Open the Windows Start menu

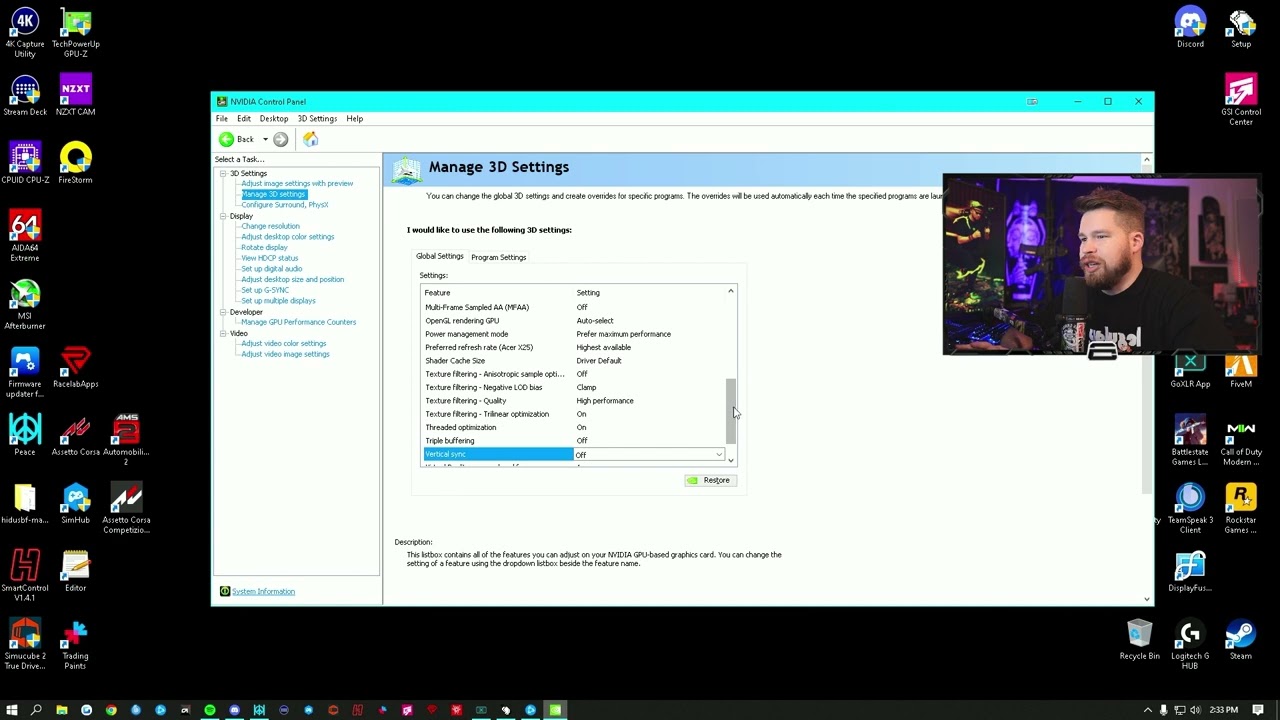pos(12,710)
